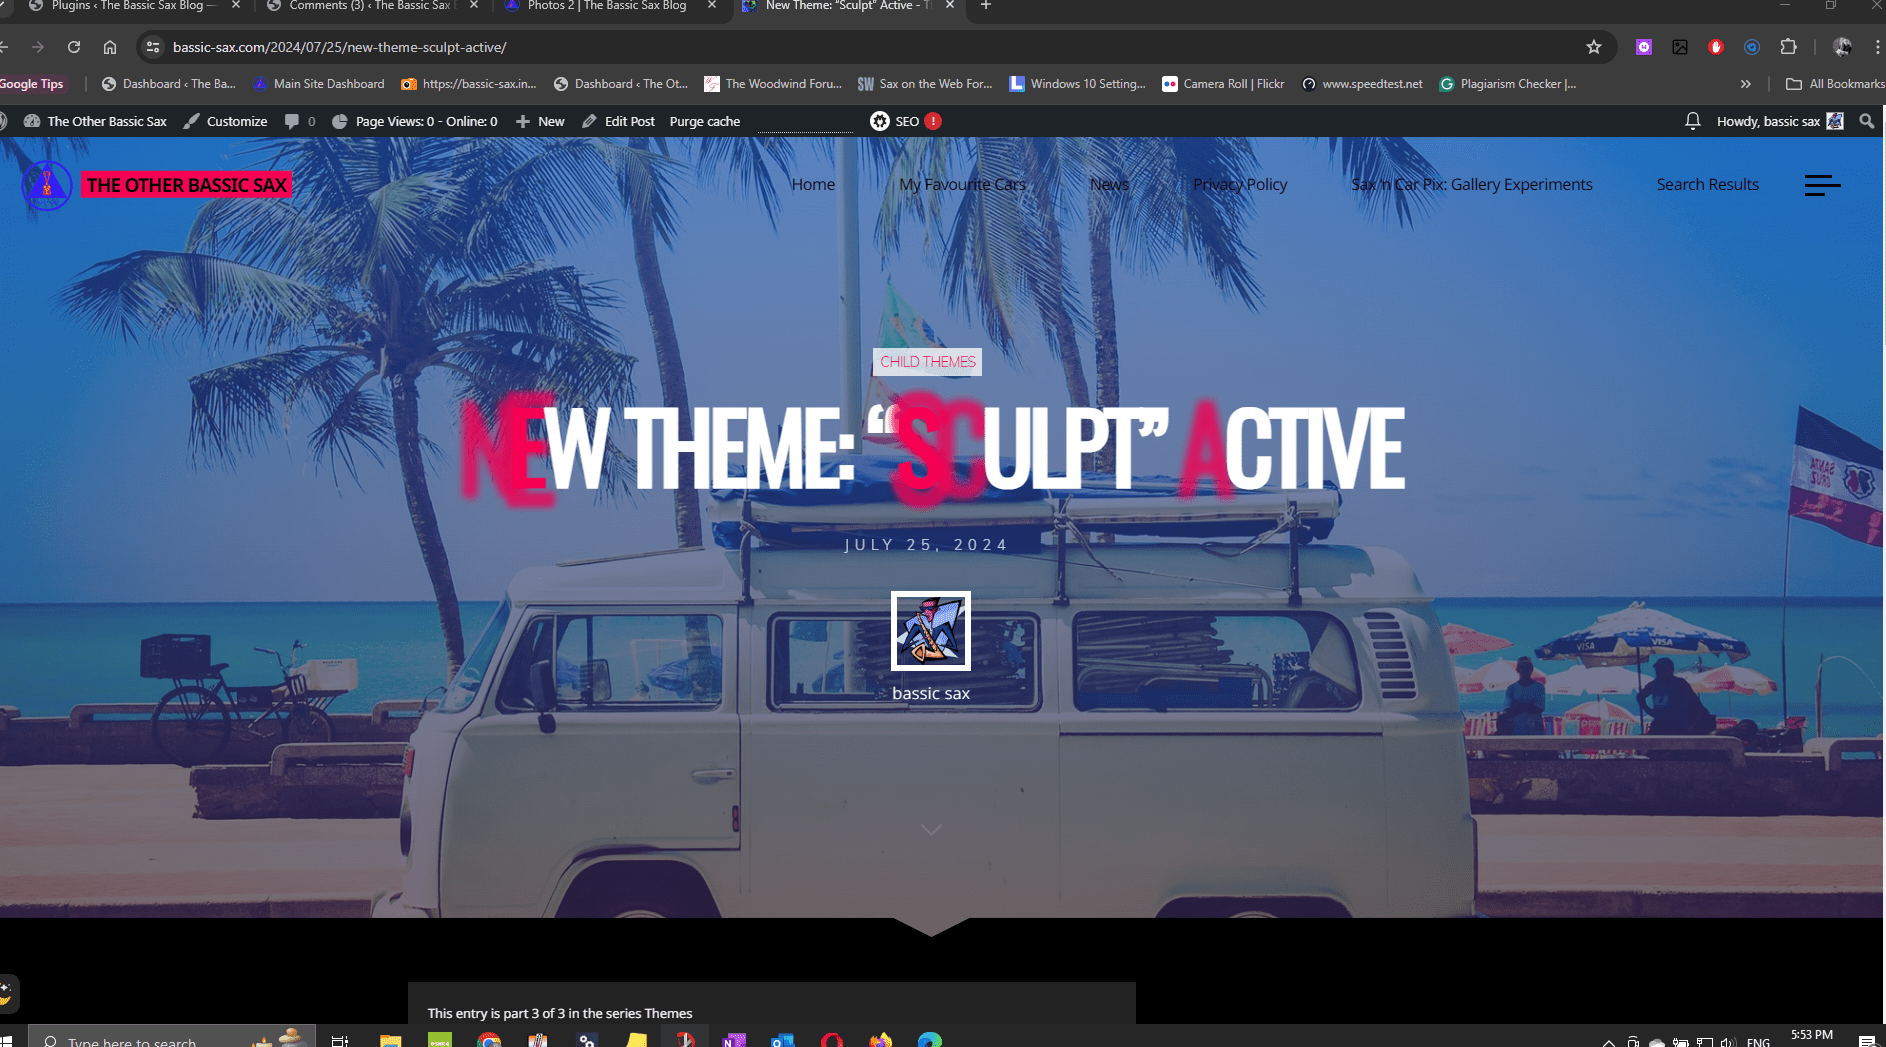This screenshot has width=1886, height=1047.
Task: Click the comments bubble in admin bar
Action: pyautogui.click(x=299, y=121)
